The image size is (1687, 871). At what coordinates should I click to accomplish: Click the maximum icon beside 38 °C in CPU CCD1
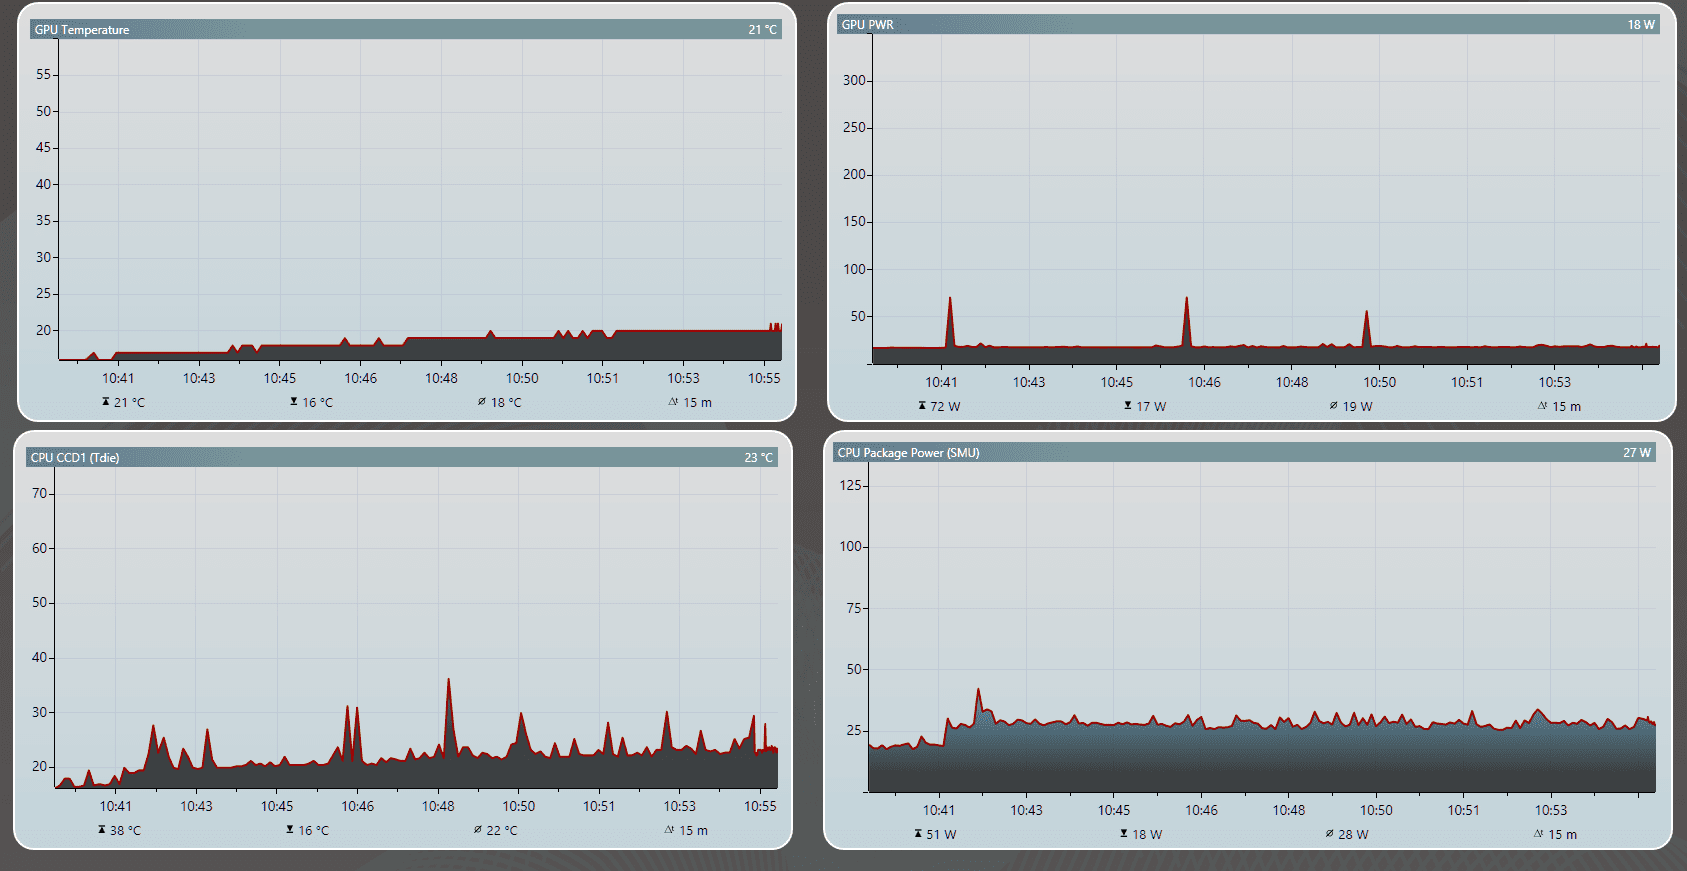pyautogui.click(x=101, y=830)
